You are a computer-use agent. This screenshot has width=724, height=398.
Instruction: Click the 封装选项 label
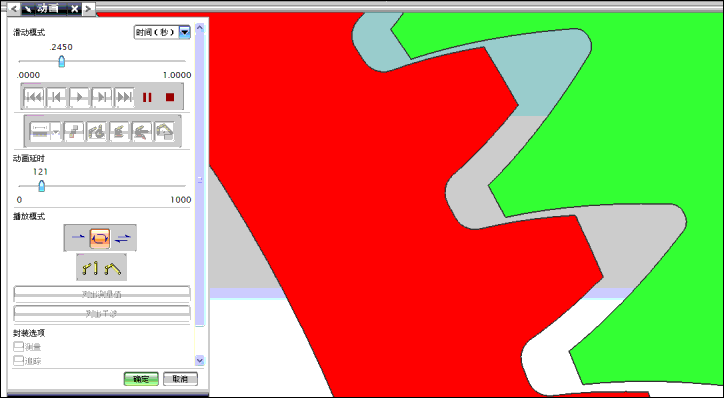click(x=29, y=333)
